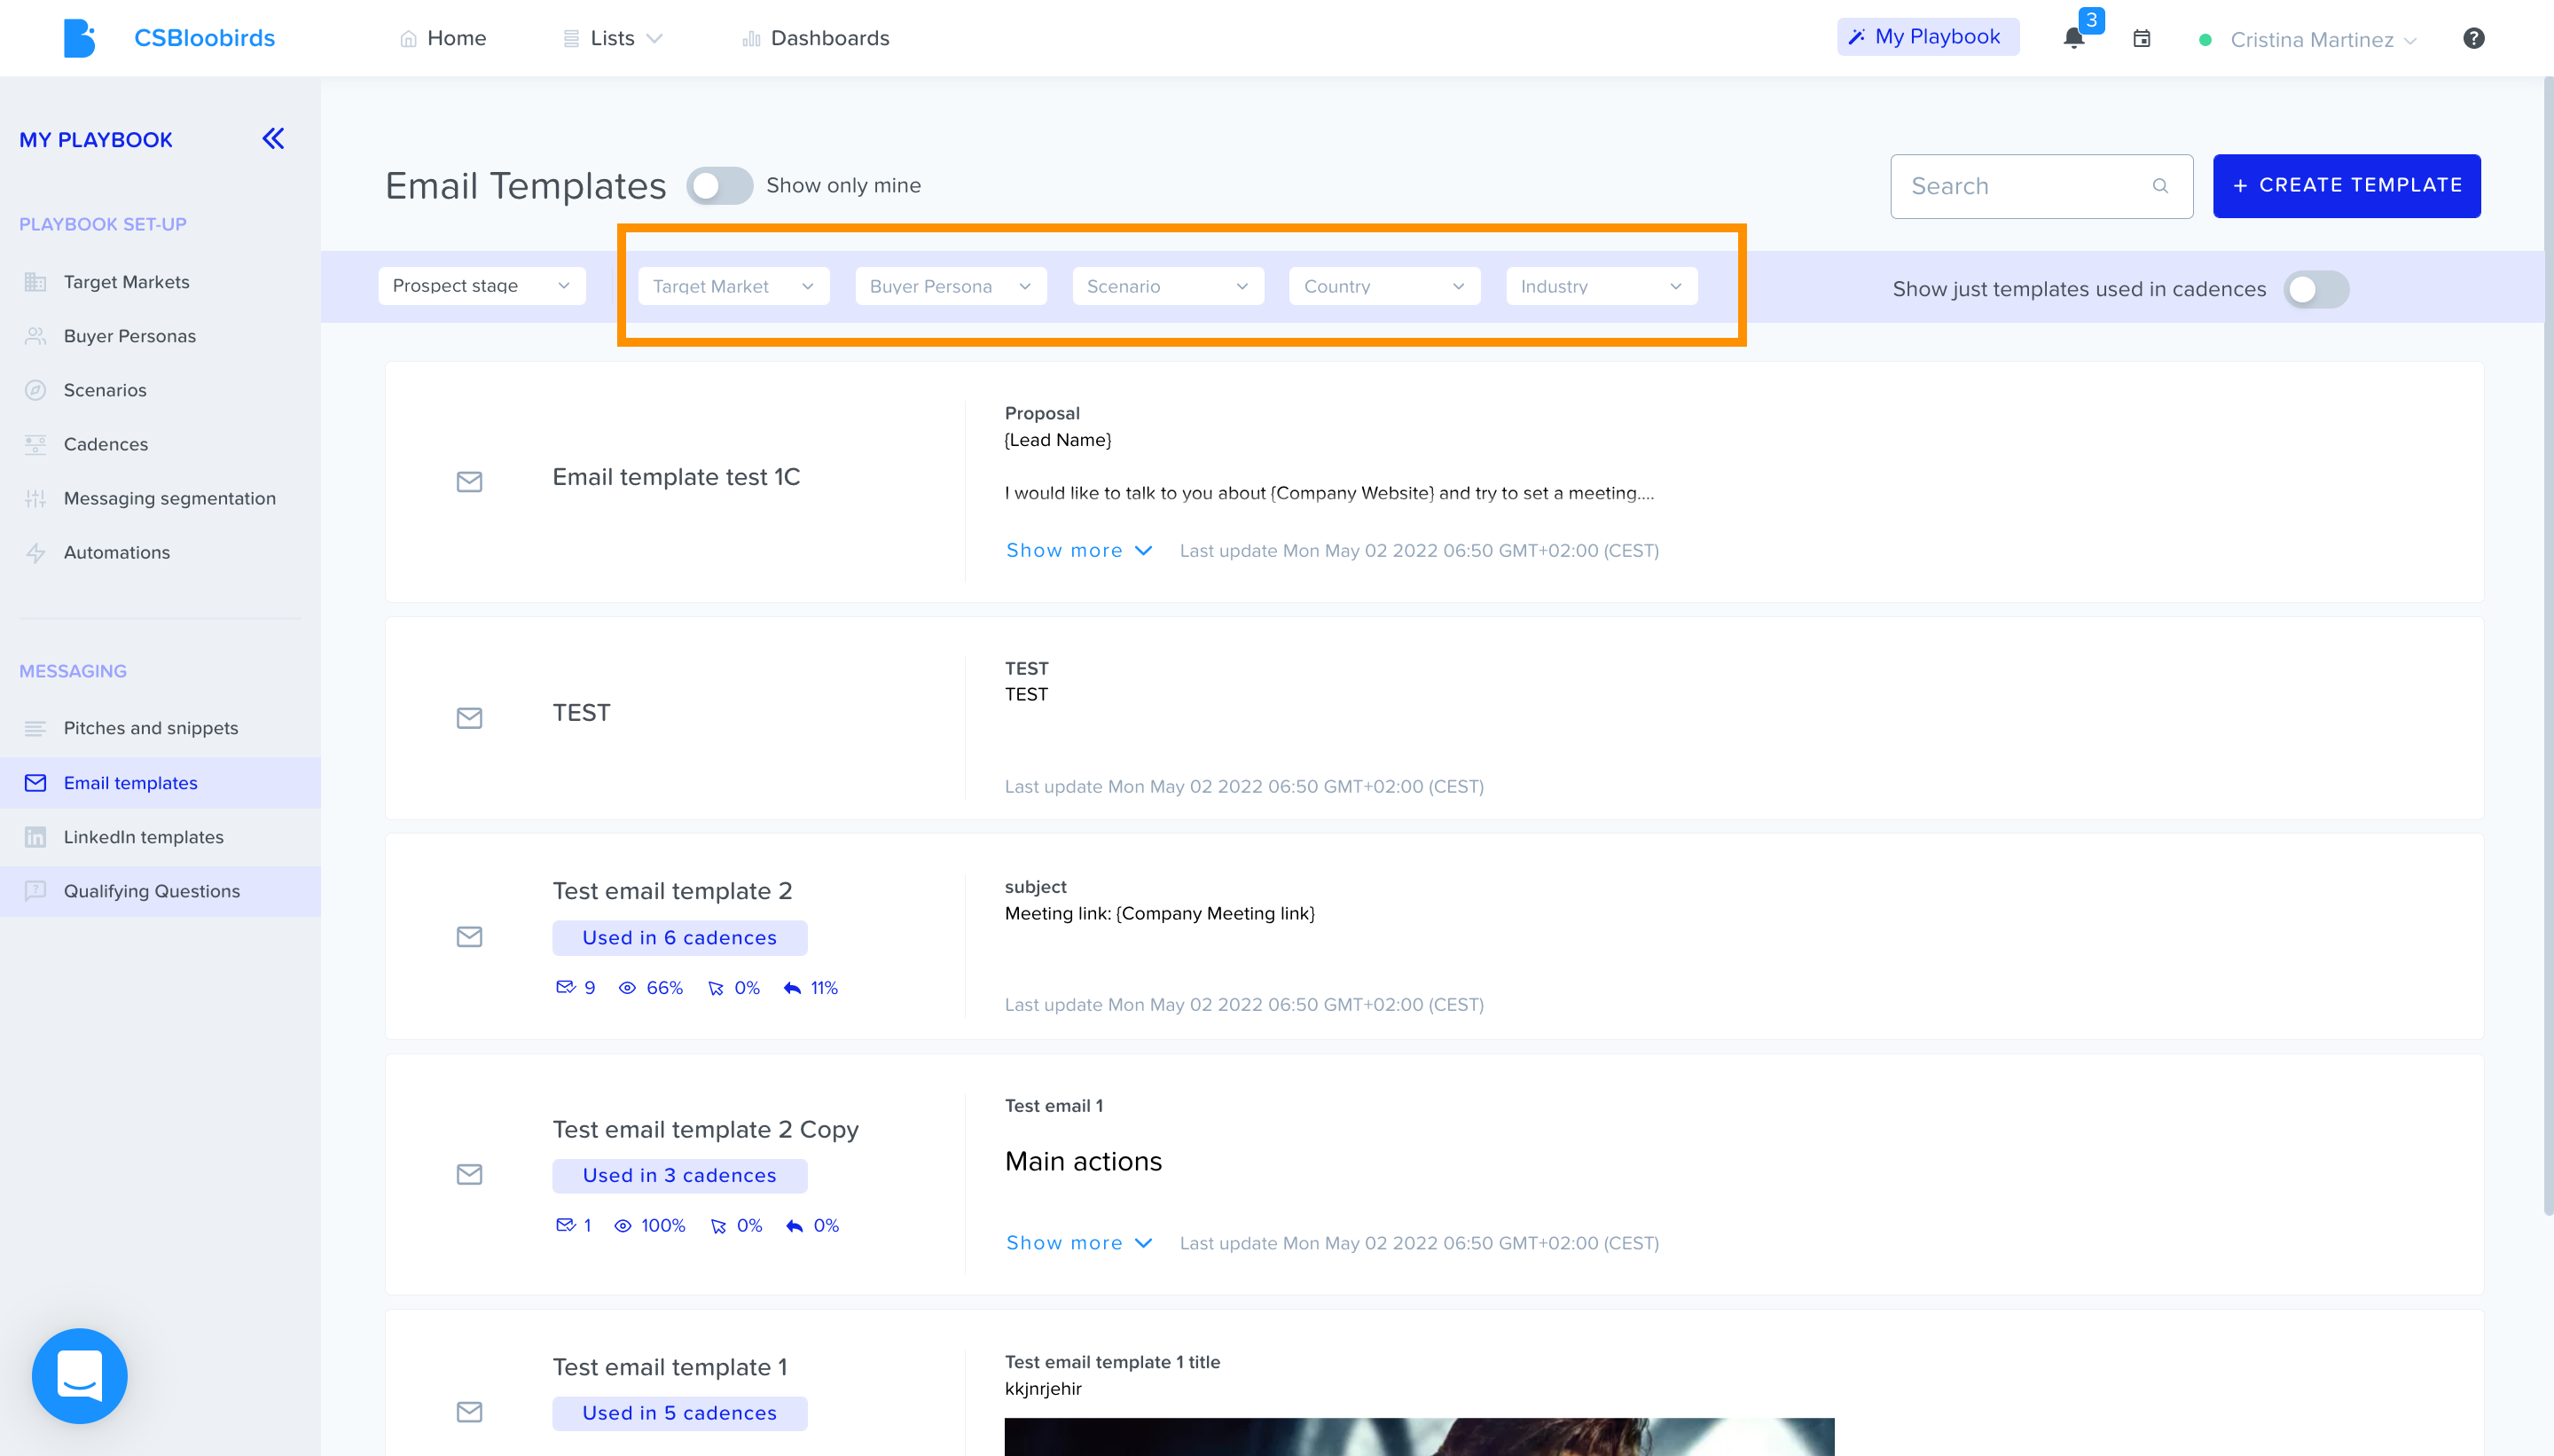Image resolution: width=2554 pixels, height=1456 pixels.
Task: Open the calendar icon in header
Action: [2141, 38]
